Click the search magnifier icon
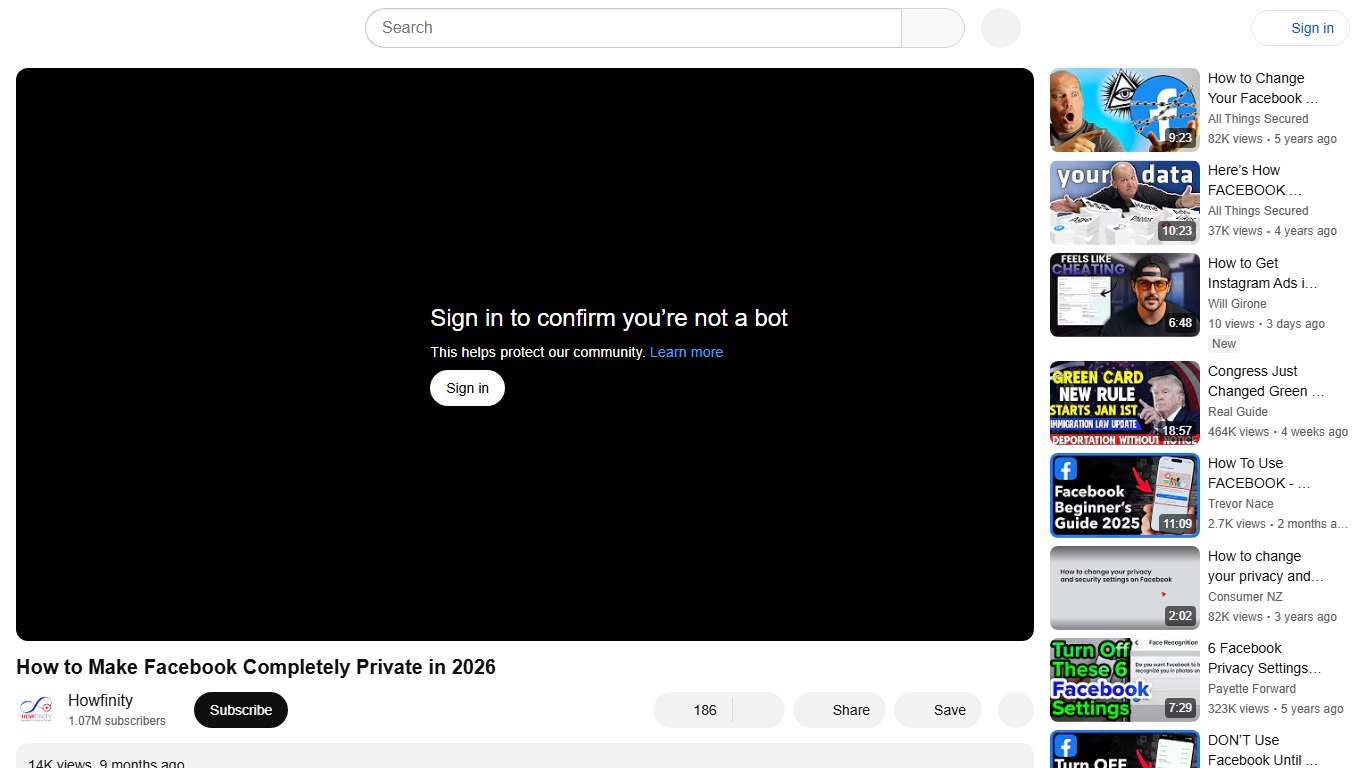Screen dimensions: 1366x768 pyautogui.click(x=931, y=28)
